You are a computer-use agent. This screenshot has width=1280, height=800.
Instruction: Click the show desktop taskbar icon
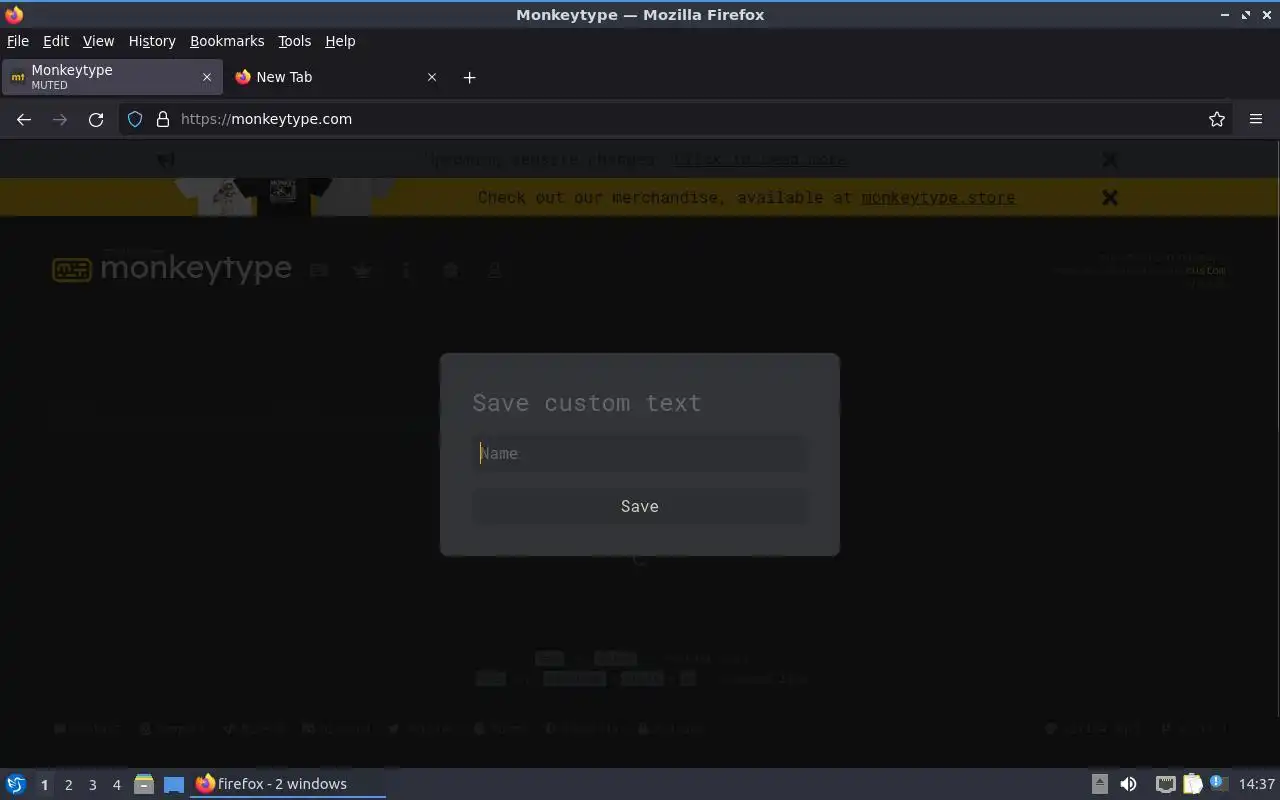point(174,784)
